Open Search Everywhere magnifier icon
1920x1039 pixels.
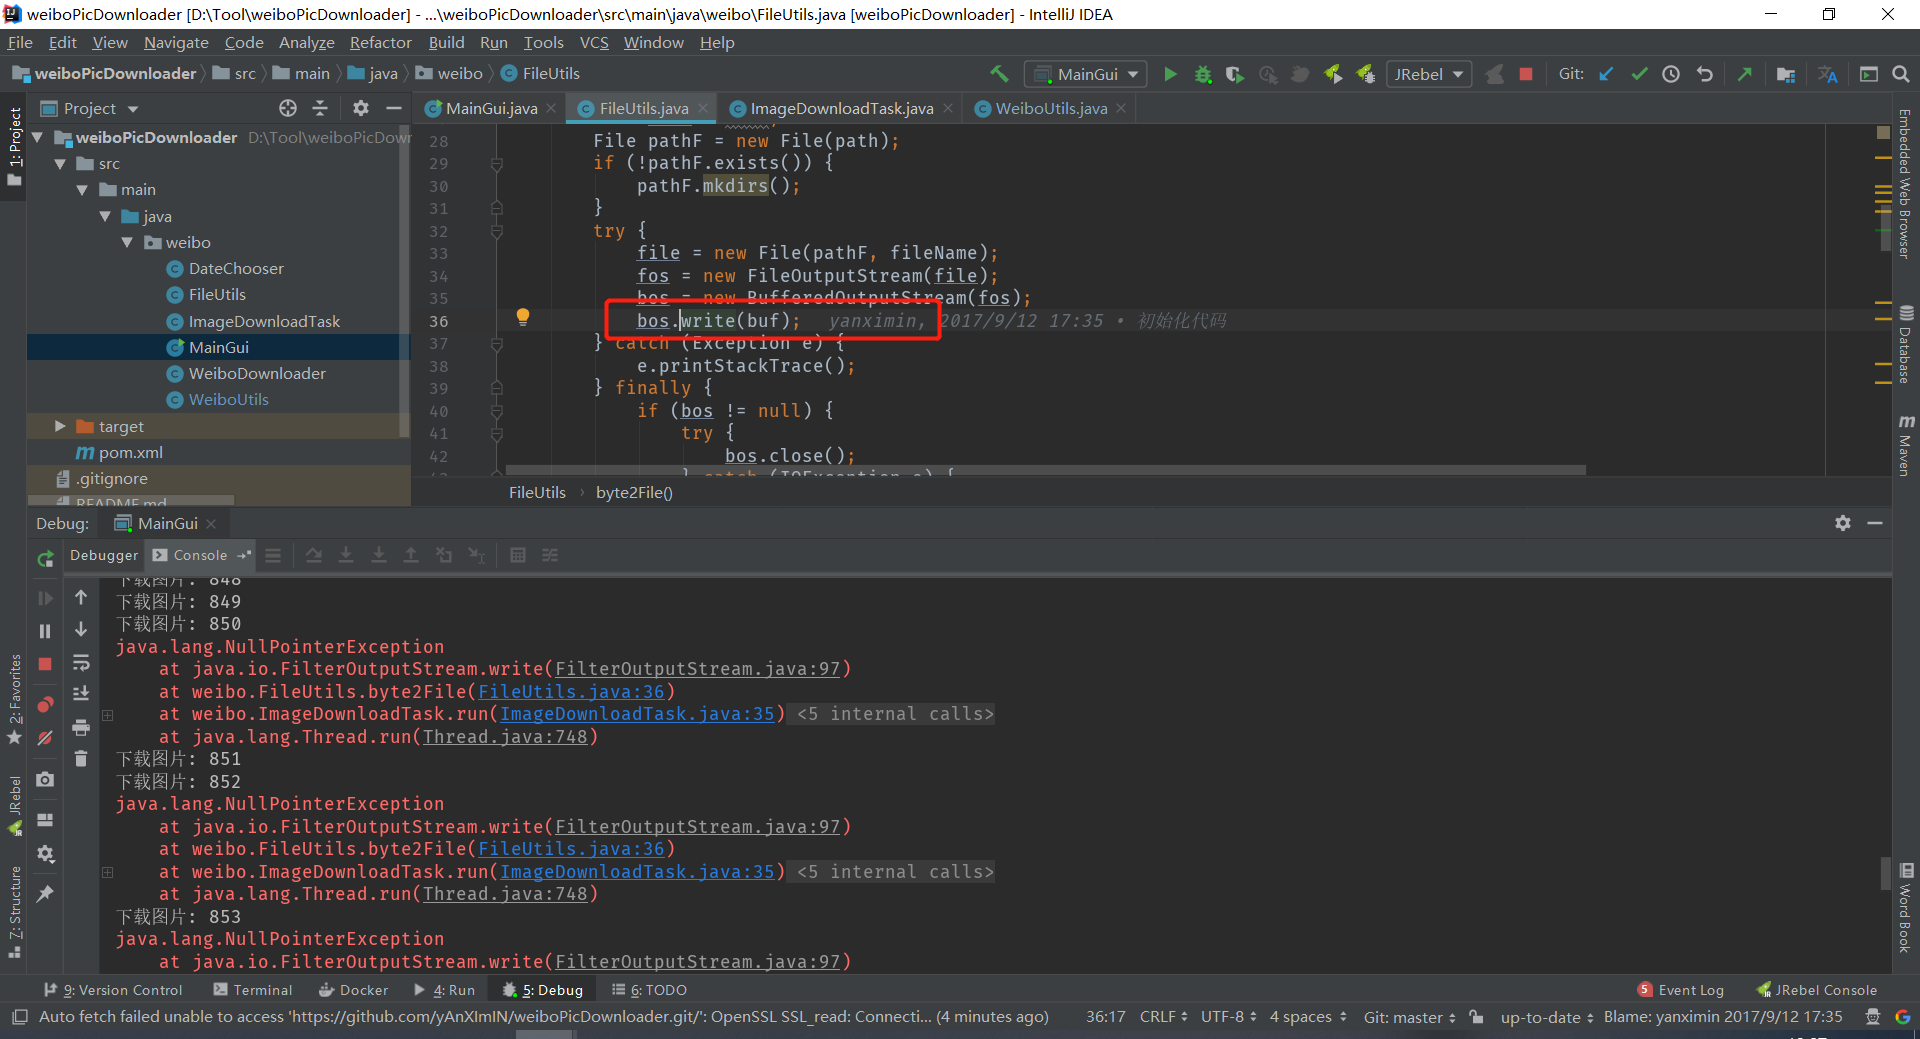[1901, 74]
